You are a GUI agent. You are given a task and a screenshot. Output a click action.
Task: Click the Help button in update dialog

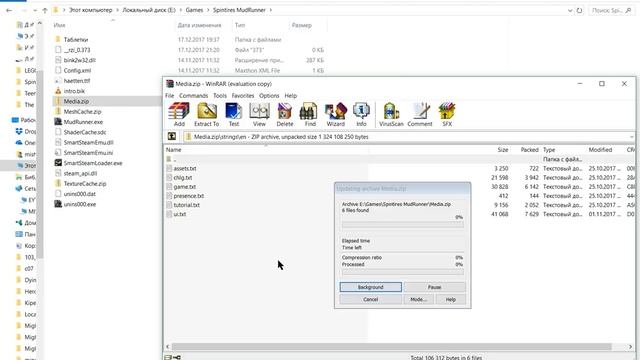click(x=451, y=299)
